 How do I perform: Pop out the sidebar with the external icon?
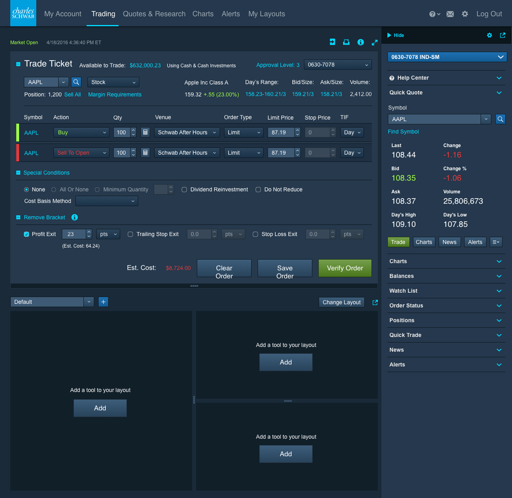(503, 35)
